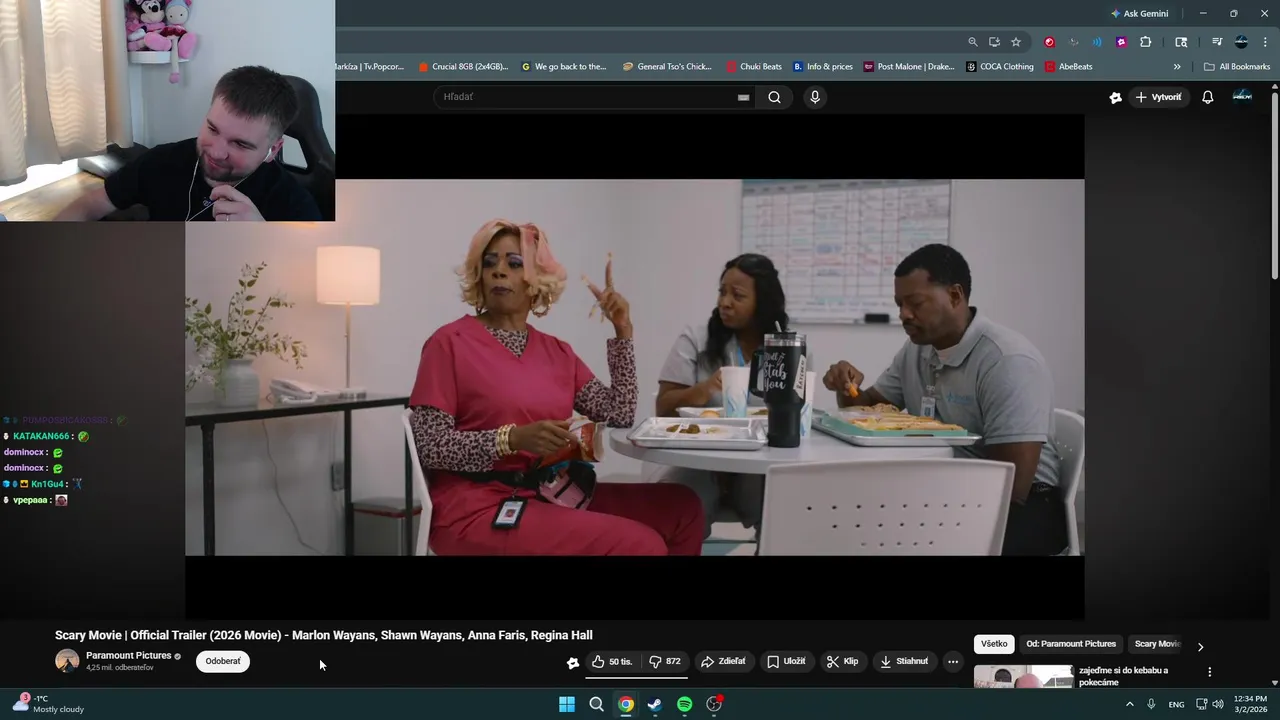
Task: Open the 'zajeďme si do kebabu' video thumbnail
Action: point(1023,677)
